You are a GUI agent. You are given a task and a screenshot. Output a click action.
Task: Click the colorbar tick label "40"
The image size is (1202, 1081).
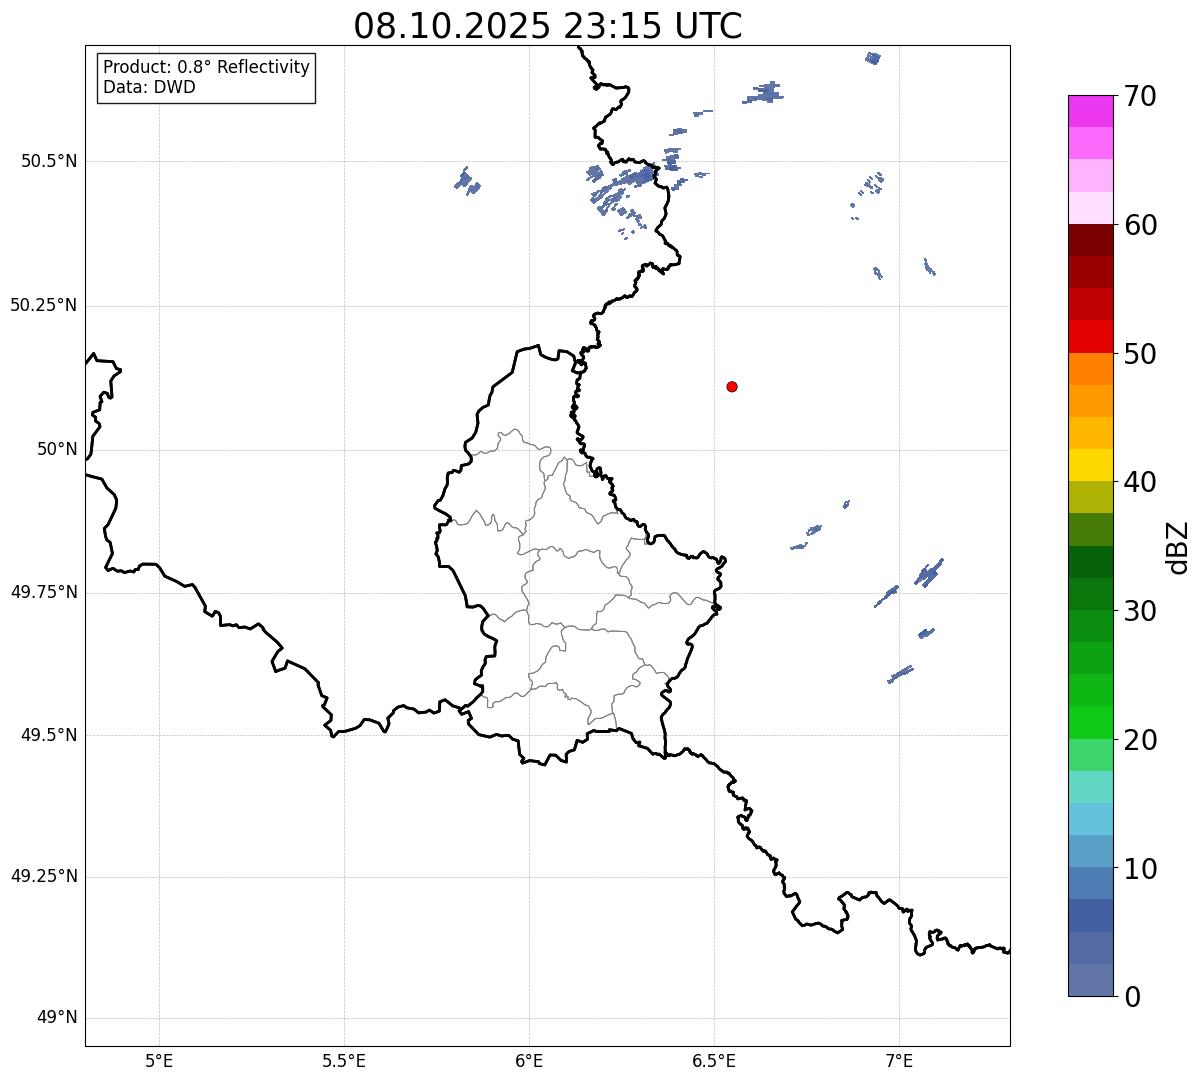1141,482
